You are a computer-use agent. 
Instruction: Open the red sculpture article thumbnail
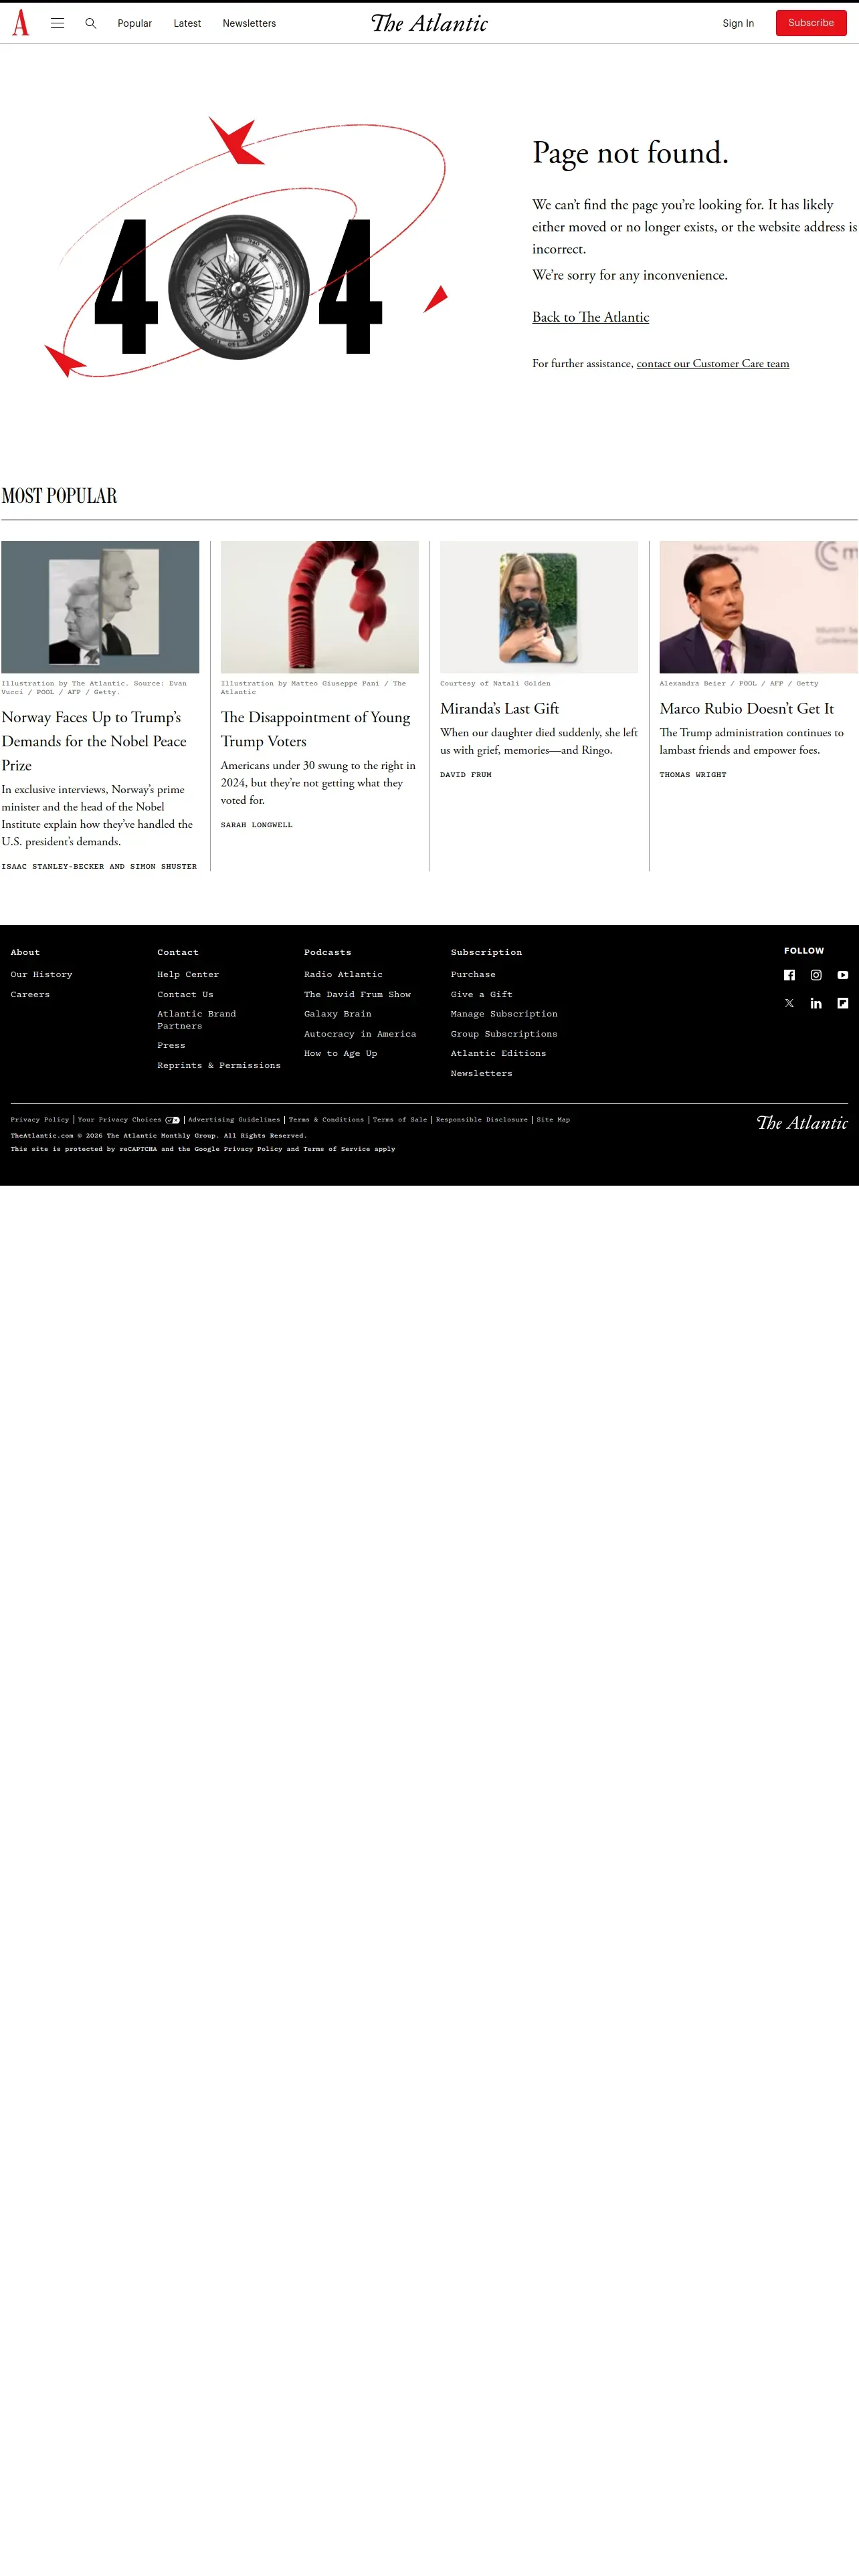(x=320, y=607)
